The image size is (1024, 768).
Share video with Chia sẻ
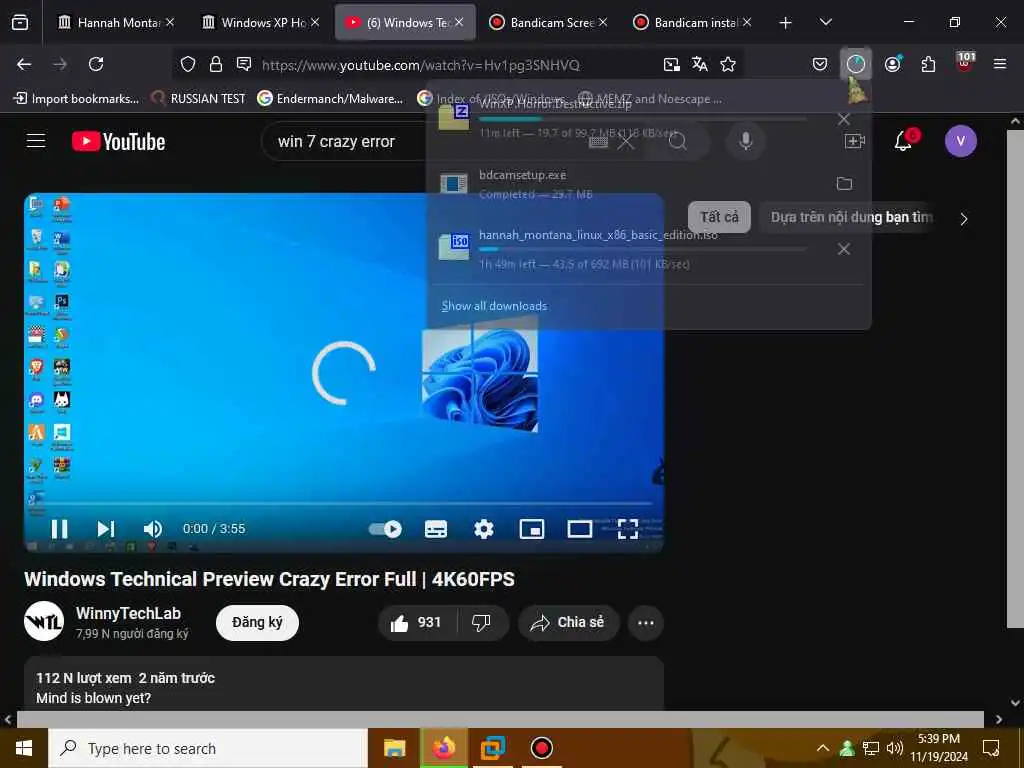tap(568, 622)
